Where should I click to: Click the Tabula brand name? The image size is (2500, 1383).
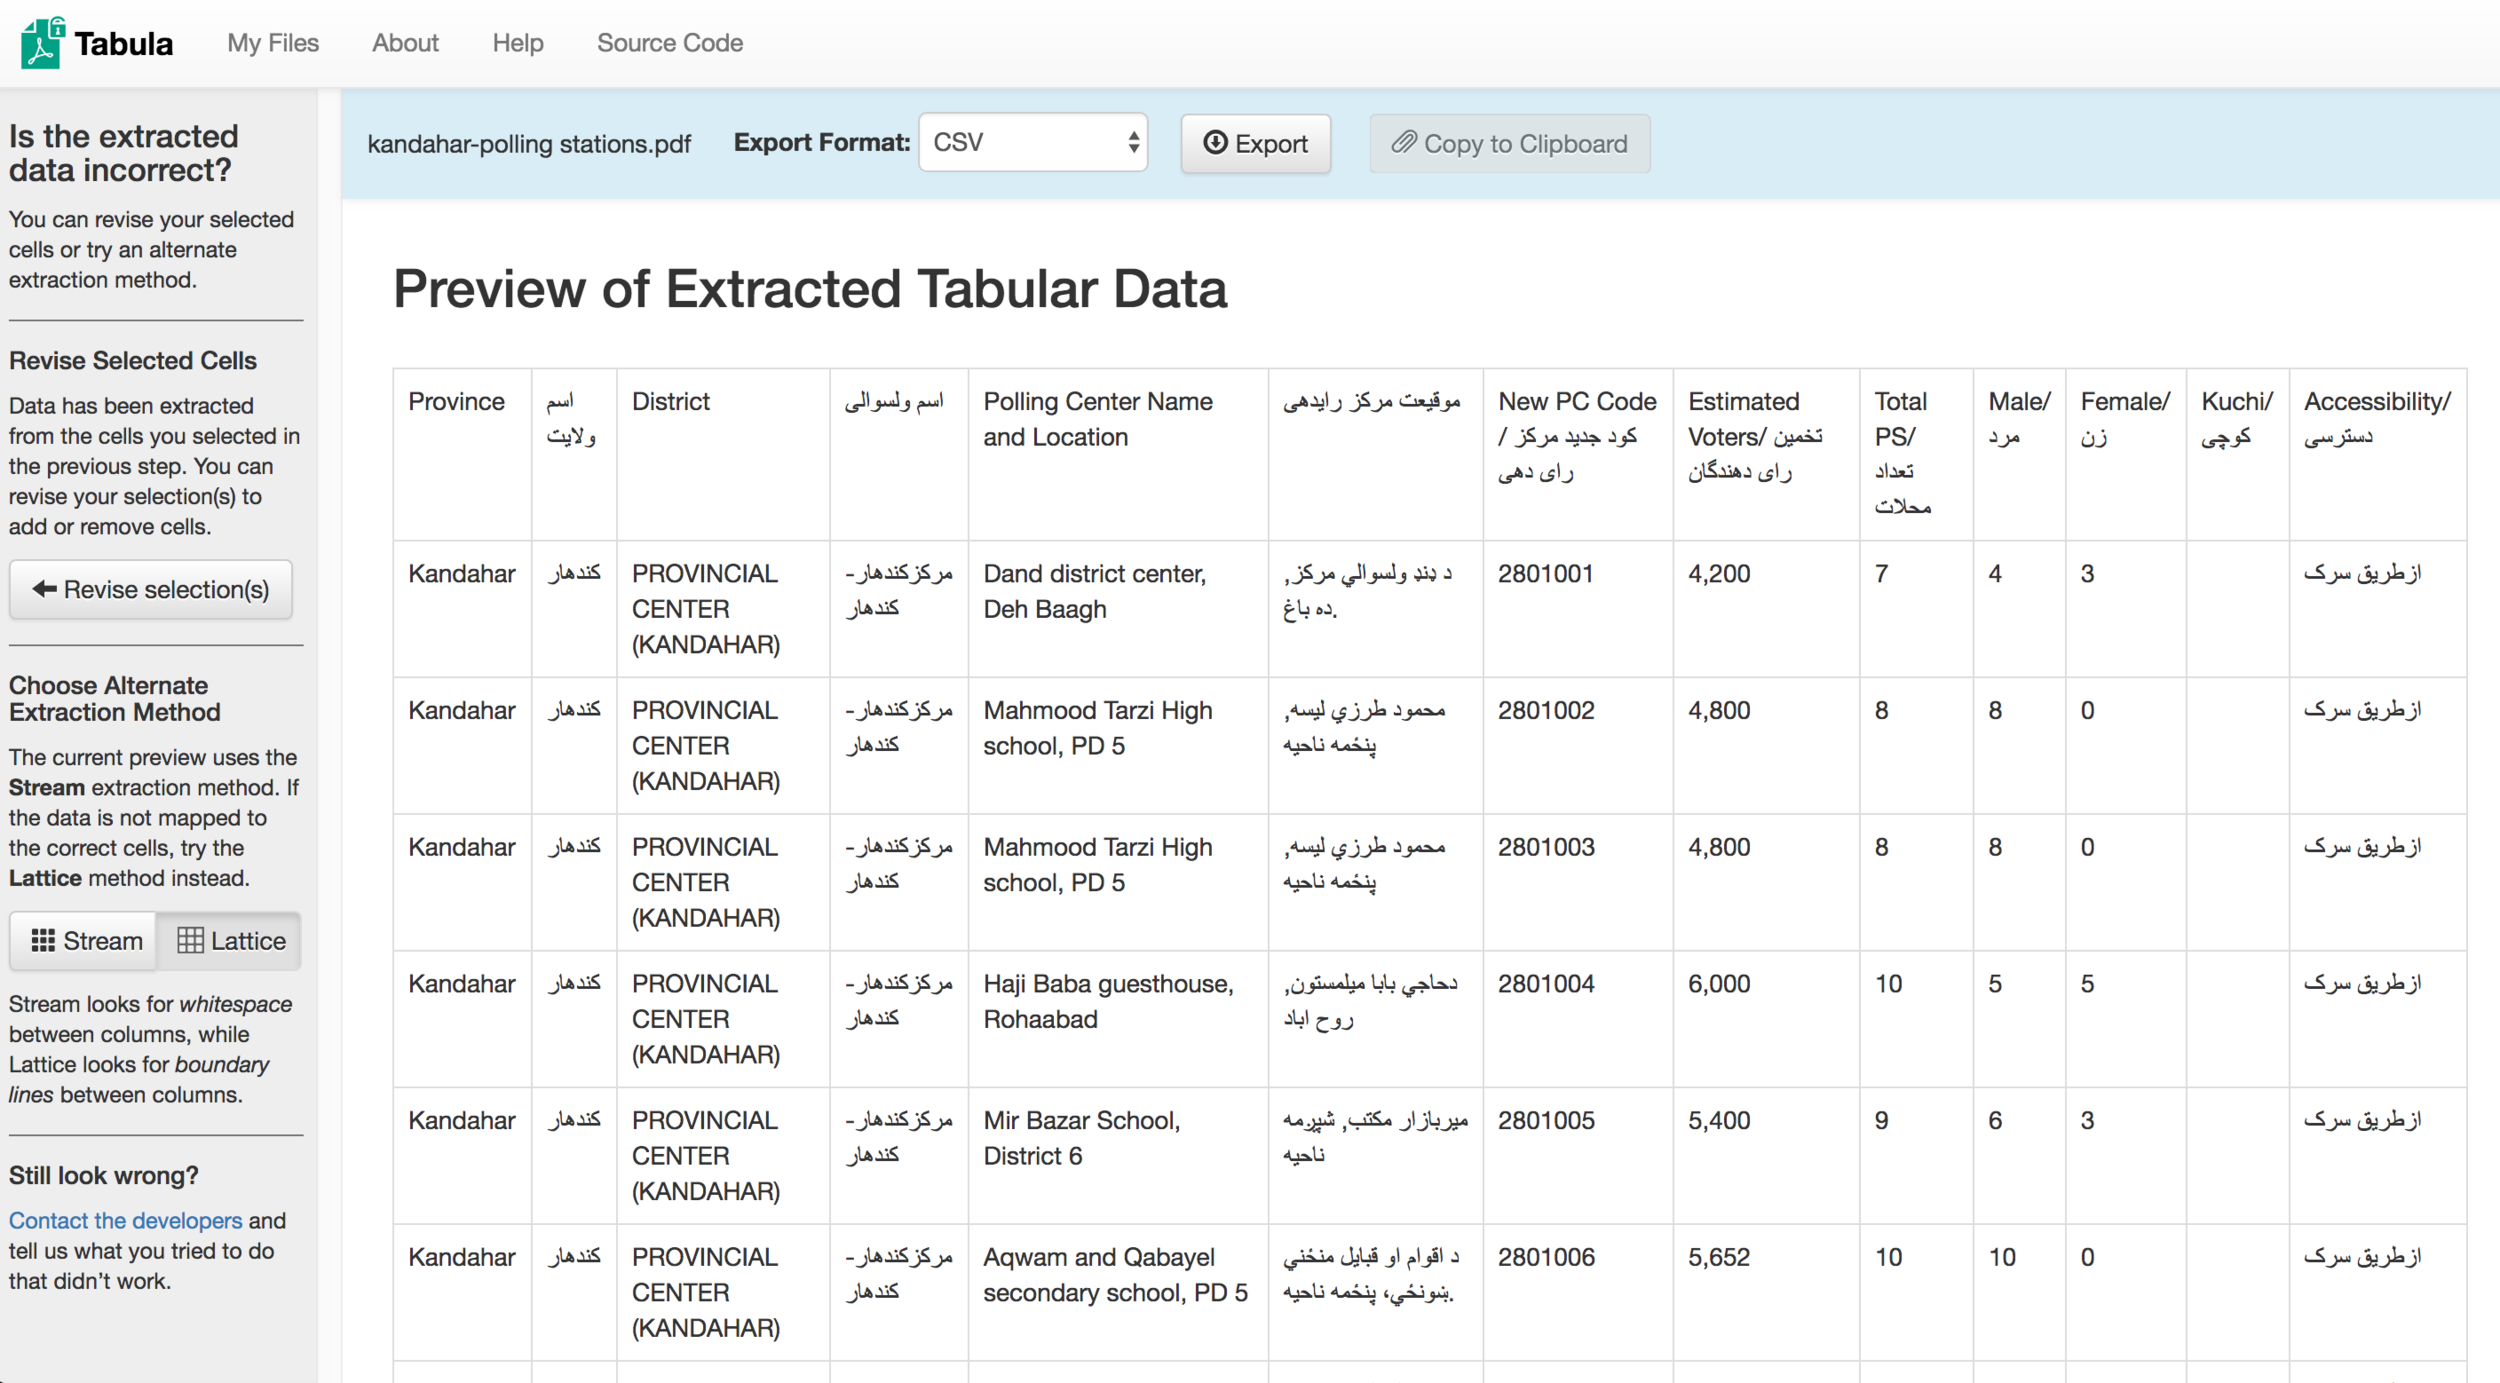pyautogui.click(x=124, y=44)
